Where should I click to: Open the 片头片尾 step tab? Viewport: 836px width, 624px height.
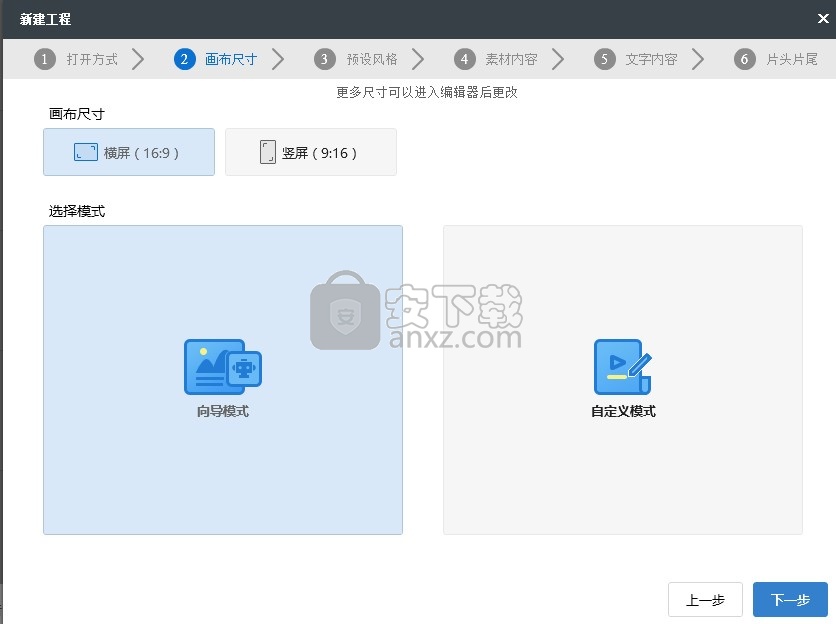[791, 59]
